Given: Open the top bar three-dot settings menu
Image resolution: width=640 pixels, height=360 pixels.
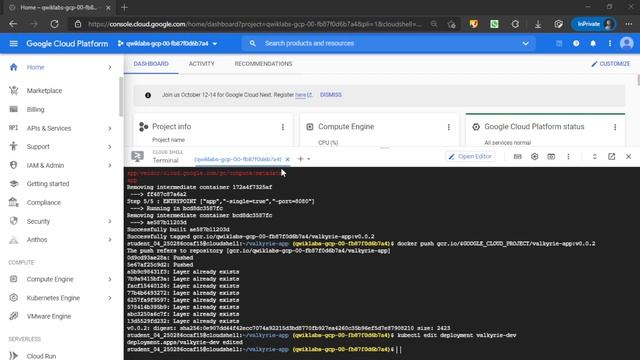Looking at the screenshot, I should point(610,43).
